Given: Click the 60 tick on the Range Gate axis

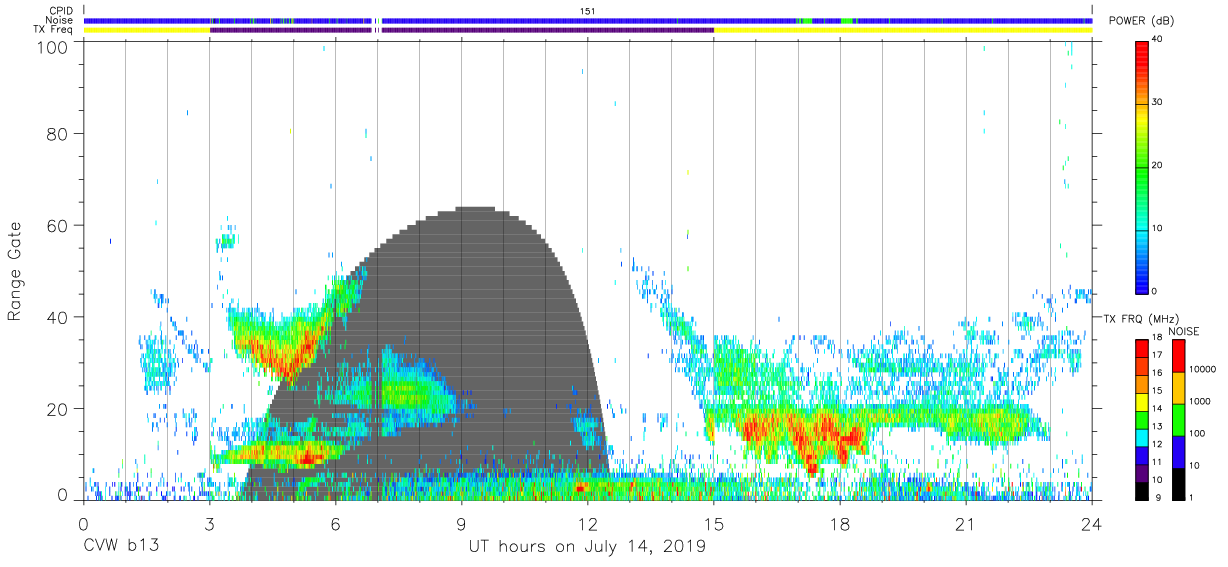Looking at the screenshot, I should pyautogui.click(x=58, y=225).
